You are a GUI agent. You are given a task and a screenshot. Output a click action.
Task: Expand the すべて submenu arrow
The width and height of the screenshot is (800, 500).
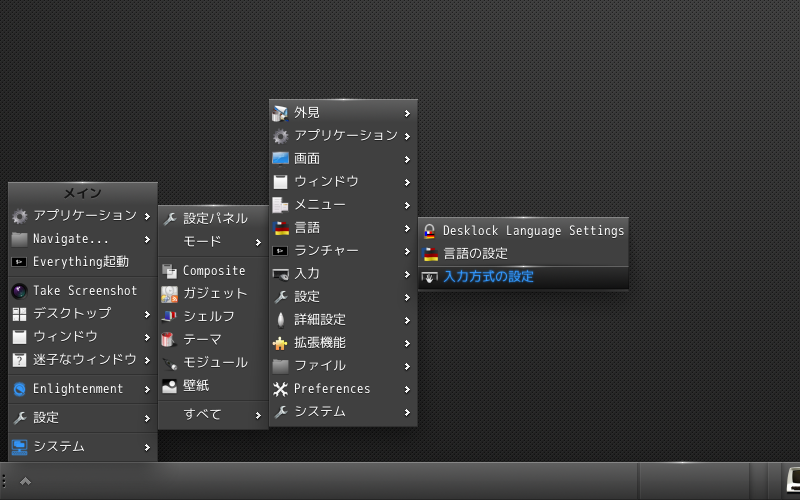[x=258, y=415]
